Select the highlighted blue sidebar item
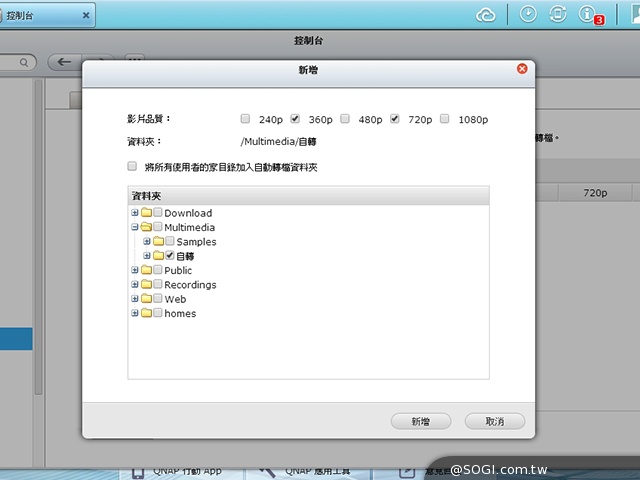This screenshot has height=480, width=640. pos(16,339)
